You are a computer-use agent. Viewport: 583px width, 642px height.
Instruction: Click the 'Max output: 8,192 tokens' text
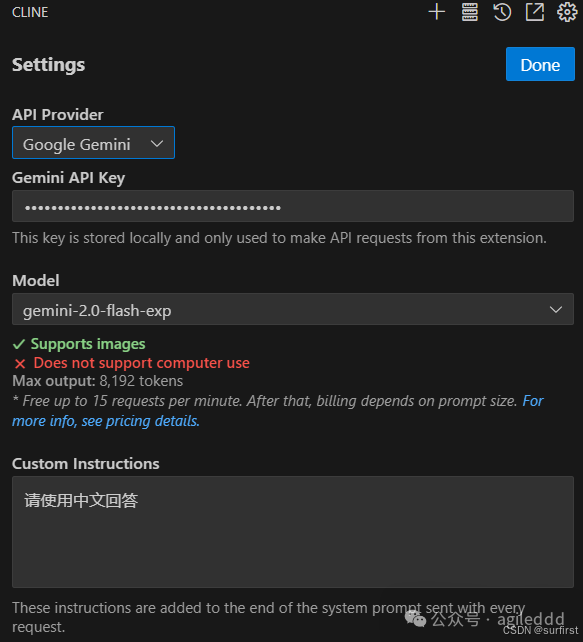tap(97, 381)
